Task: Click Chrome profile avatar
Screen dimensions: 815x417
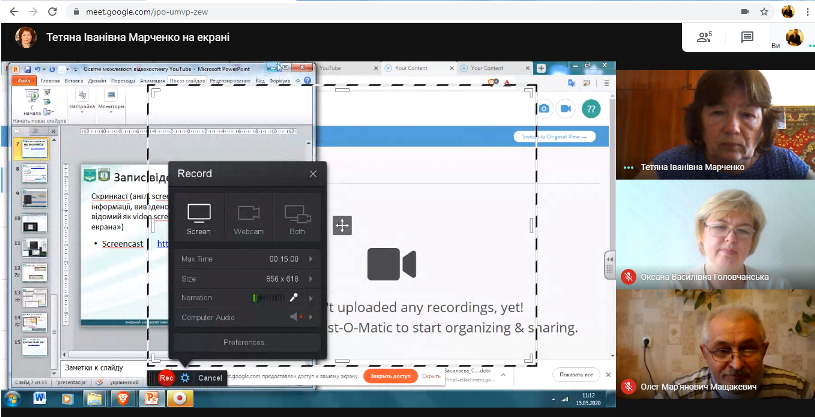Action: (x=788, y=11)
